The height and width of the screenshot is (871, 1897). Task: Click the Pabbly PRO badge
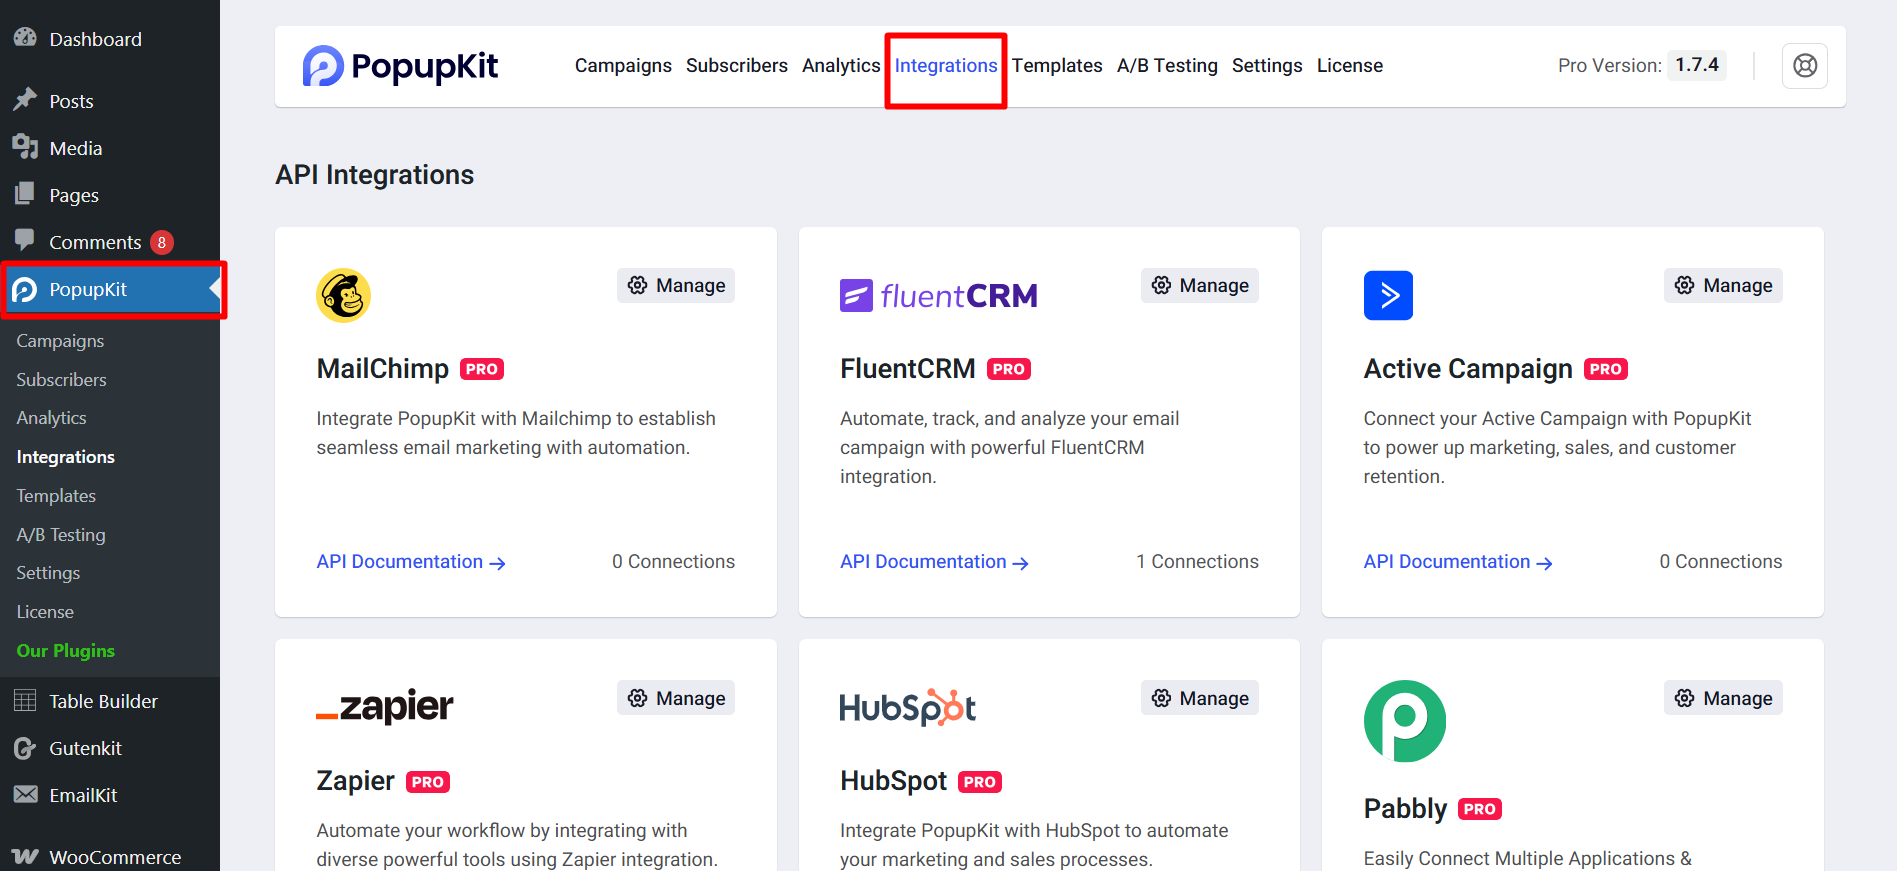[1480, 809]
